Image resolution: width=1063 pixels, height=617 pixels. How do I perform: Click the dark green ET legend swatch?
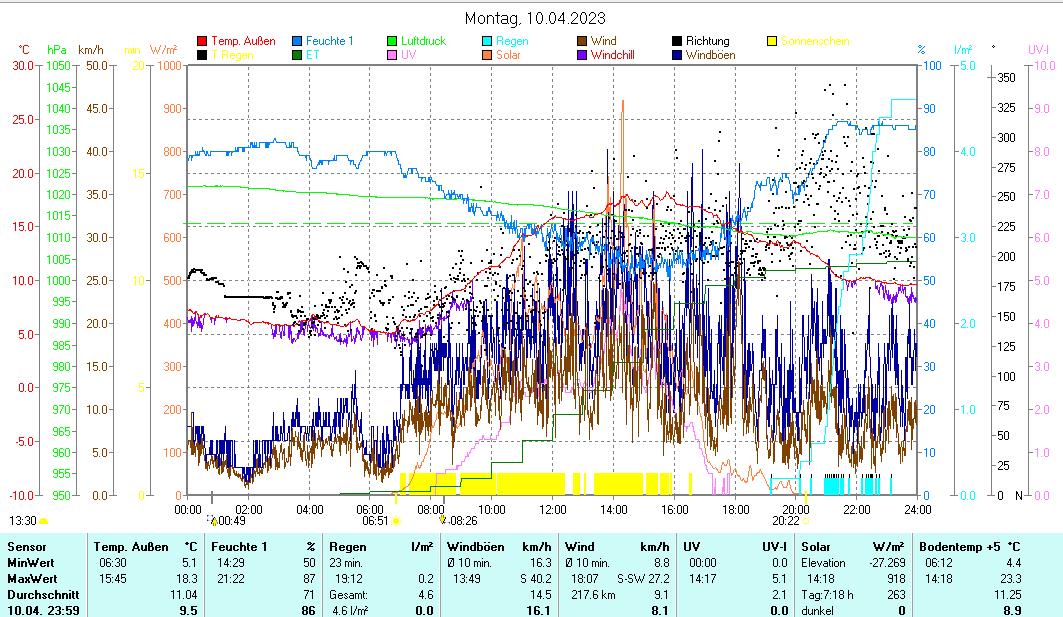pyautogui.click(x=298, y=55)
